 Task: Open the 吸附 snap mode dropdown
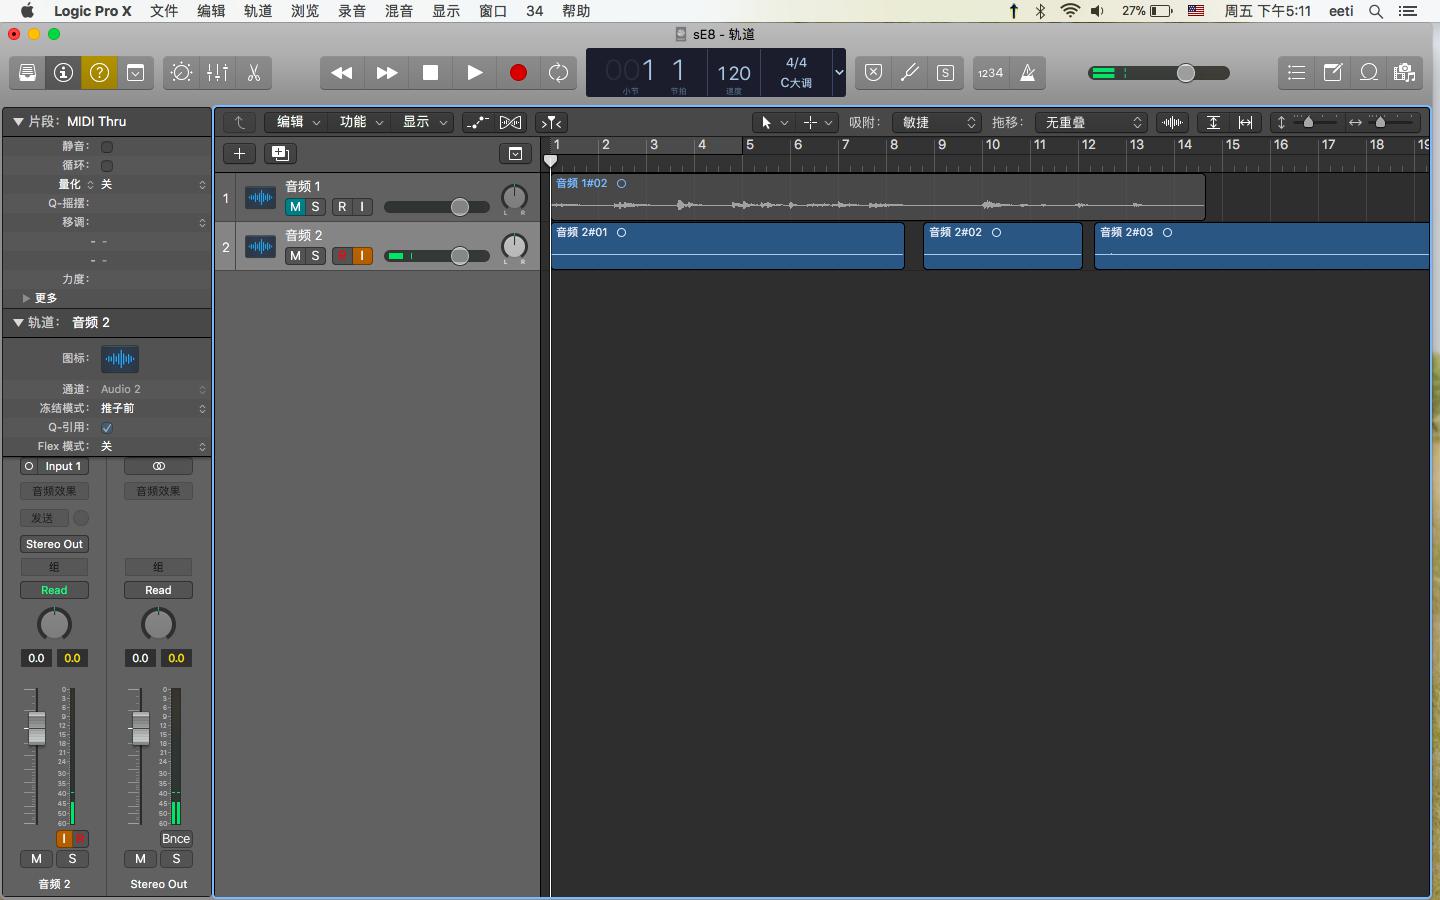click(x=936, y=122)
